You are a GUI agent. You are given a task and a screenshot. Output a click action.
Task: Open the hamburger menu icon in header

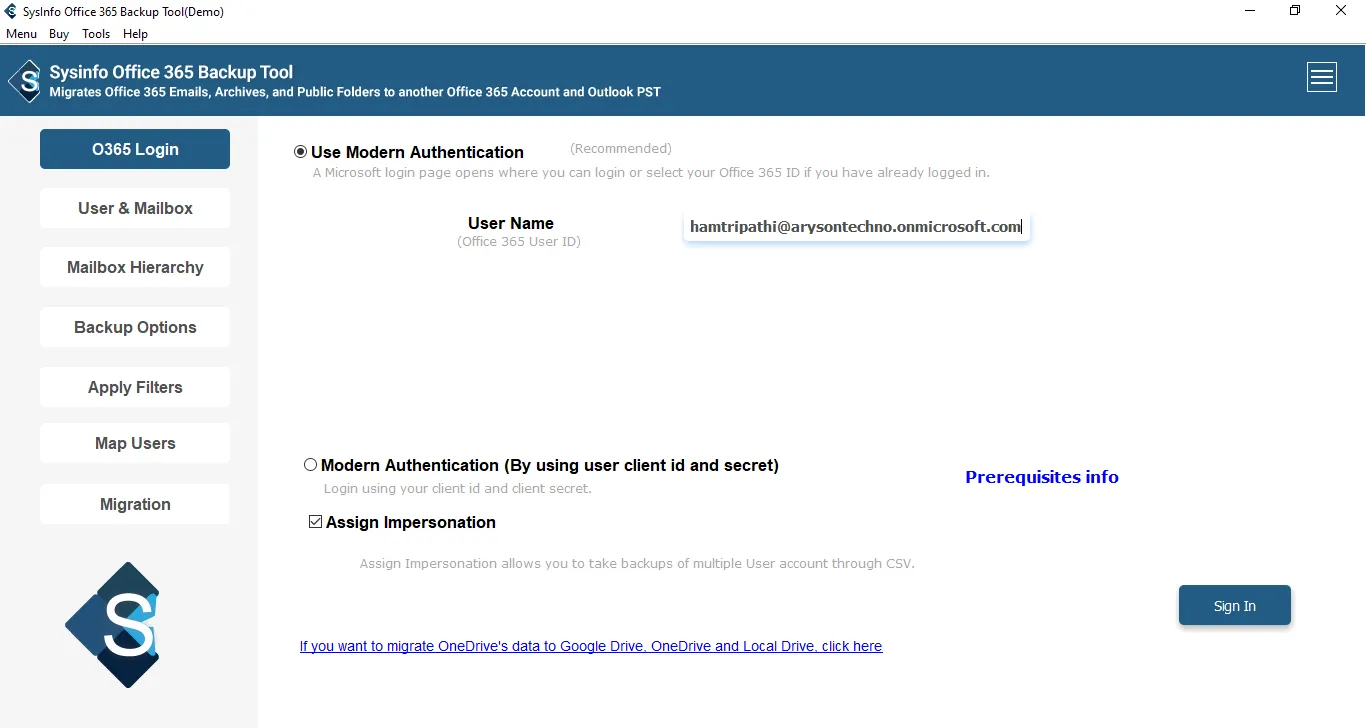point(1321,77)
